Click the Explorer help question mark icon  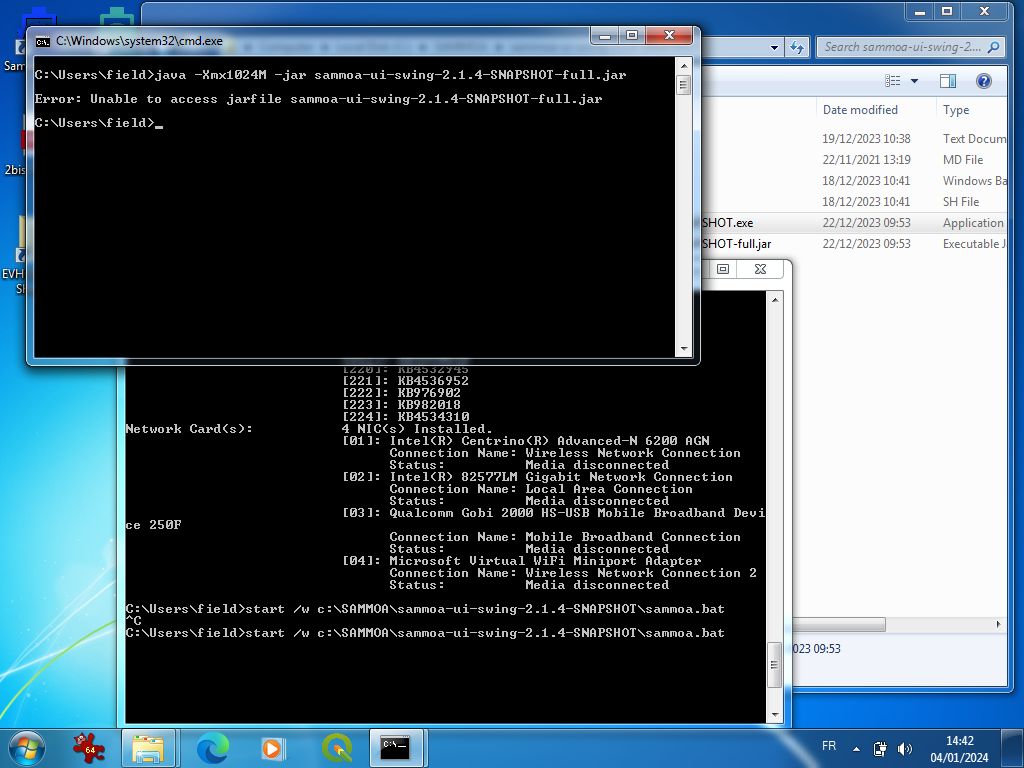coord(984,81)
